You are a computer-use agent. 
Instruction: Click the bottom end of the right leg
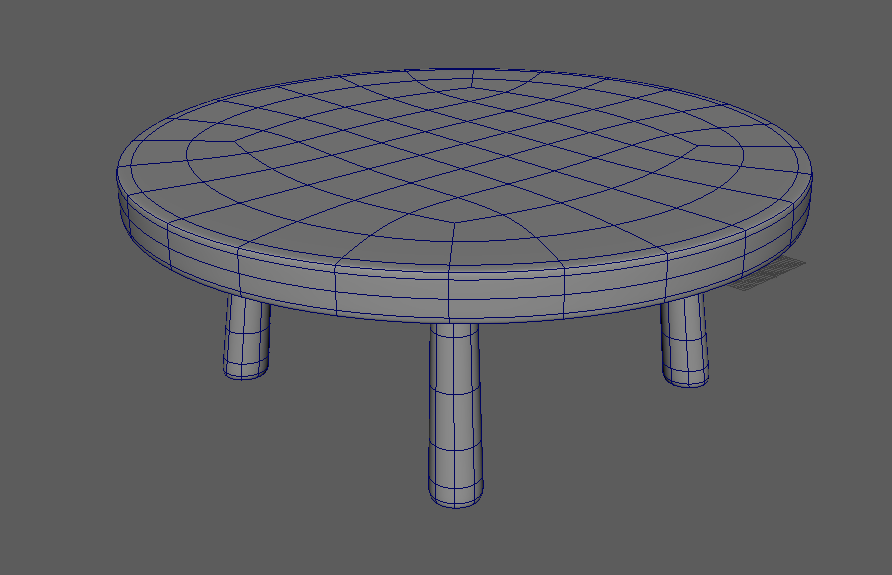click(x=688, y=378)
